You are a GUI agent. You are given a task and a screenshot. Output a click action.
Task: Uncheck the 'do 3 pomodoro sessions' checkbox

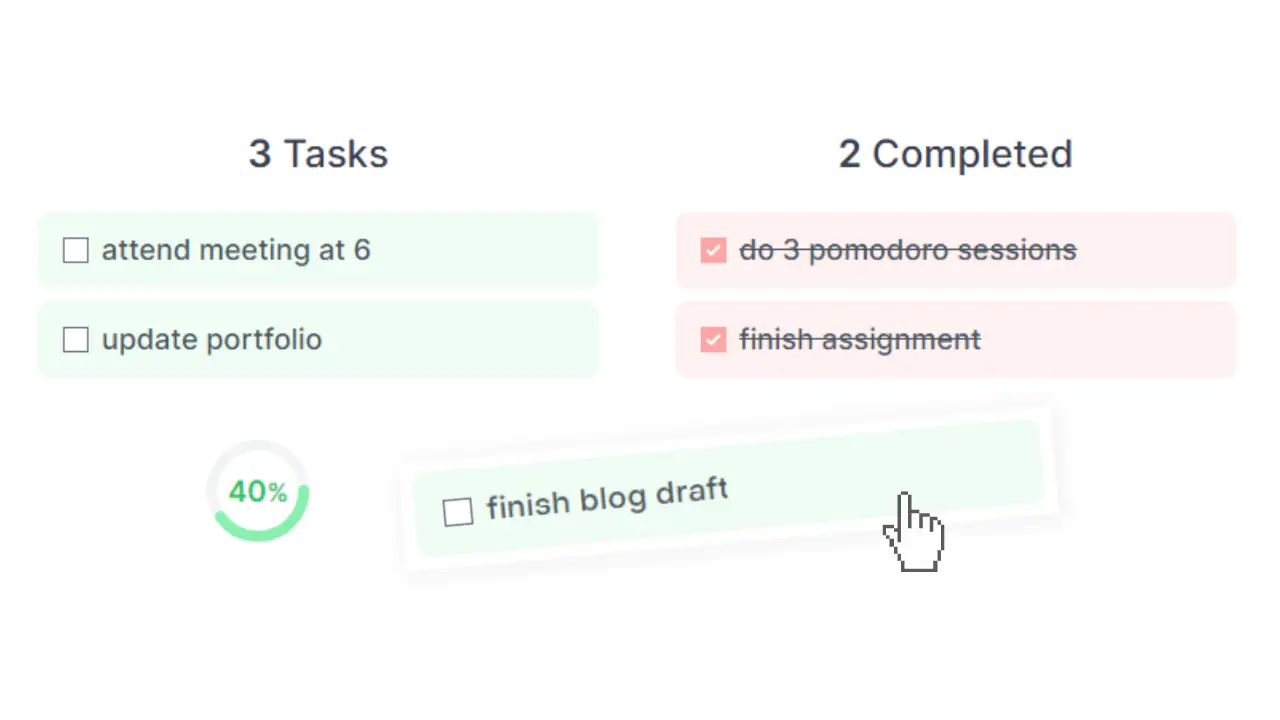[713, 250]
